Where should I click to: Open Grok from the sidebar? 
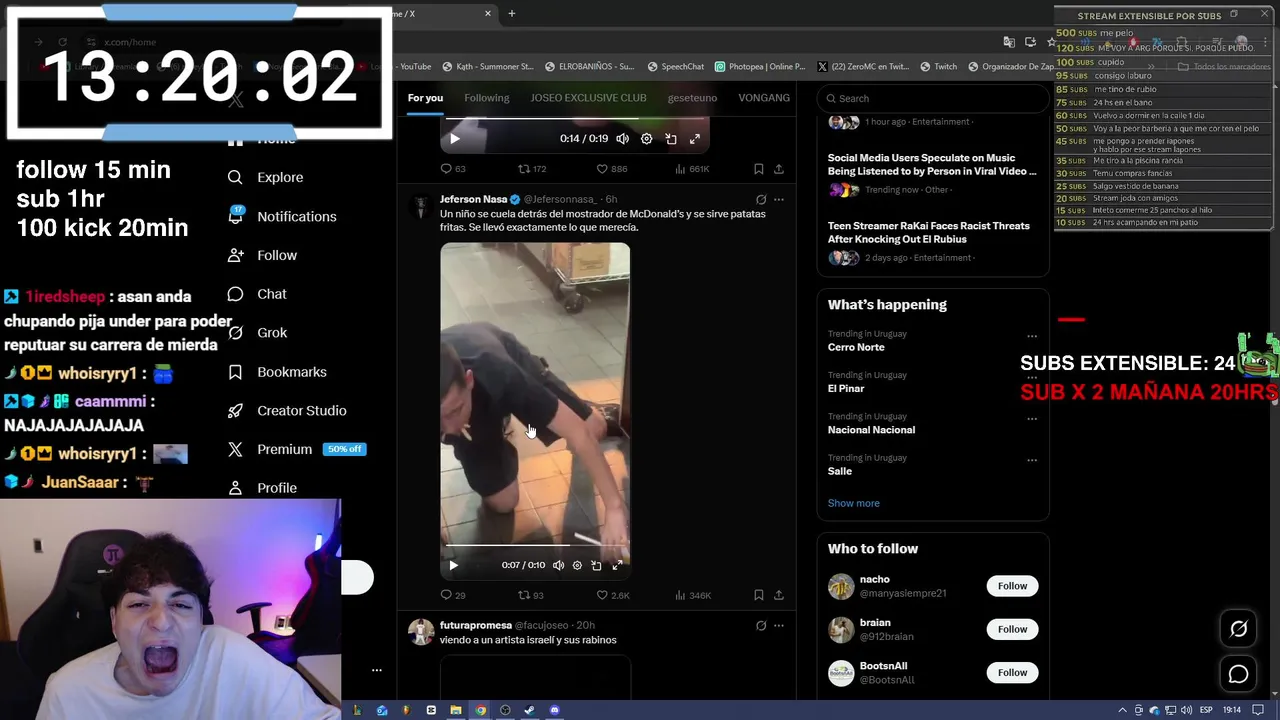click(x=257, y=332)
